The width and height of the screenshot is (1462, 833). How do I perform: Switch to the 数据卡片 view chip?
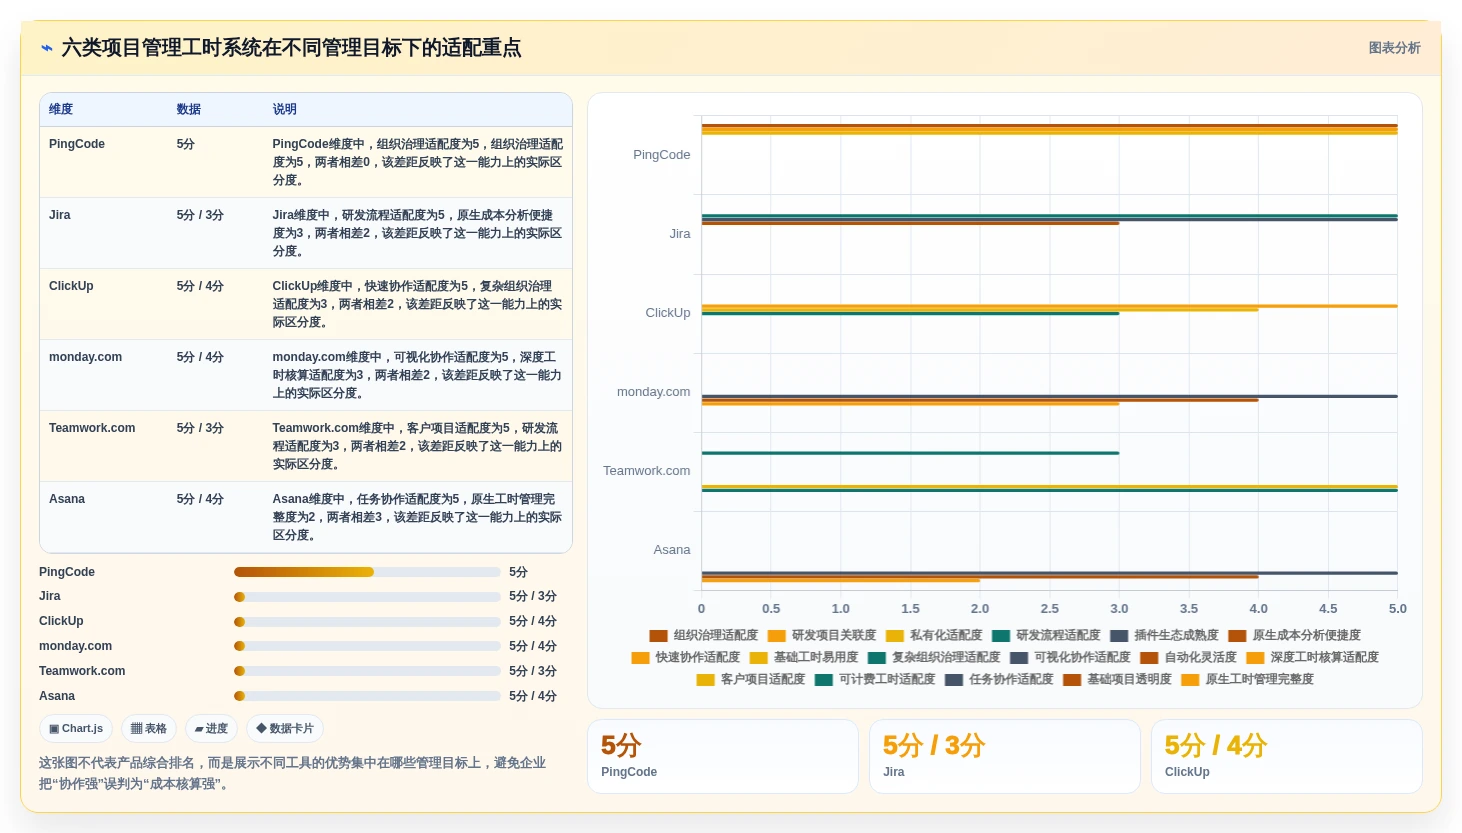coord(285,729)
